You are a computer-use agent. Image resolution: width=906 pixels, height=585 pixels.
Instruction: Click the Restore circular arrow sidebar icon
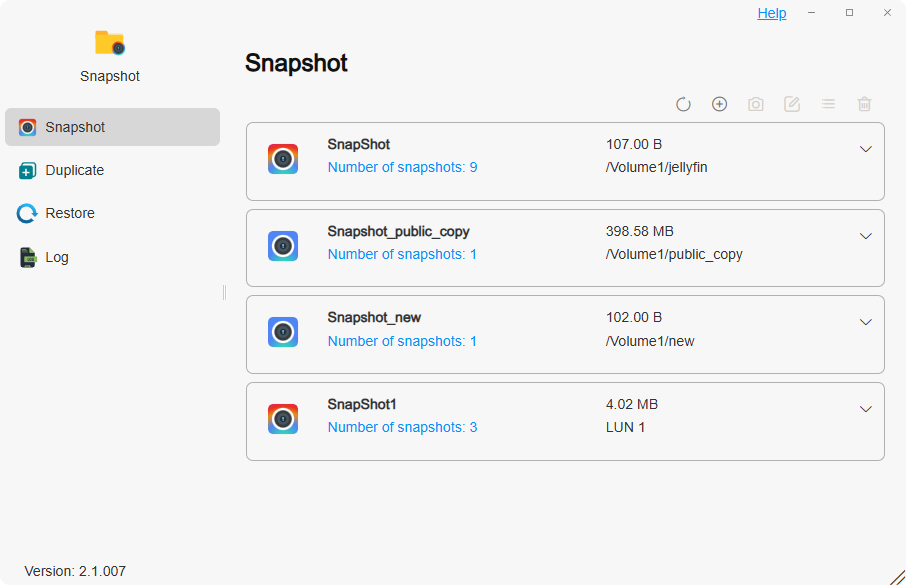27,213
